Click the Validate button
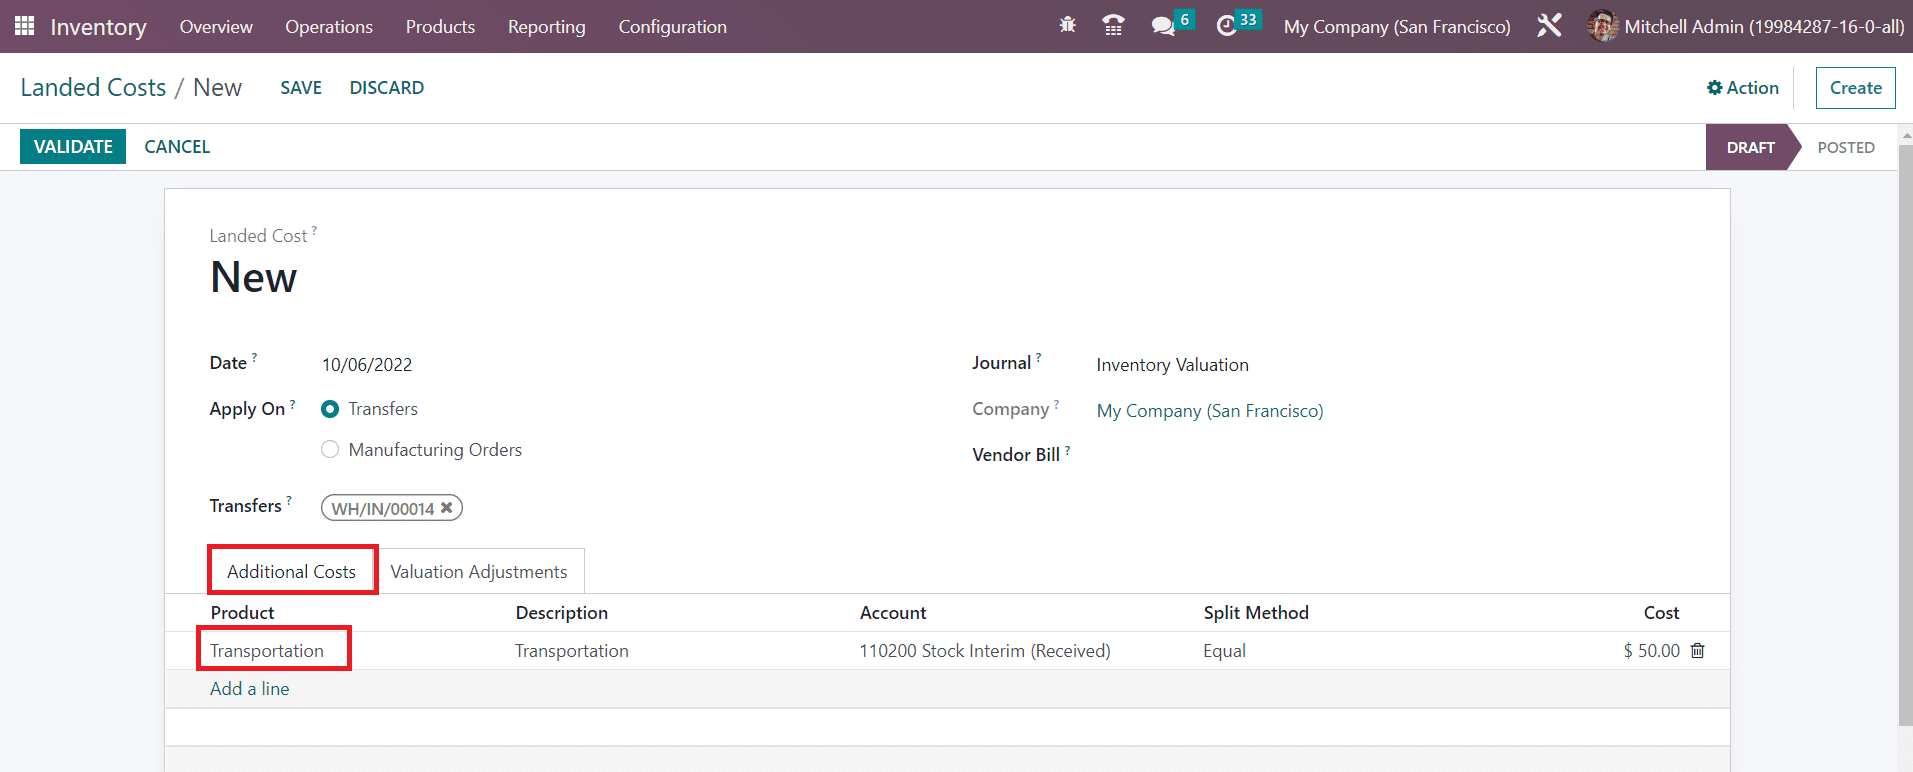 tap(73, 147)
